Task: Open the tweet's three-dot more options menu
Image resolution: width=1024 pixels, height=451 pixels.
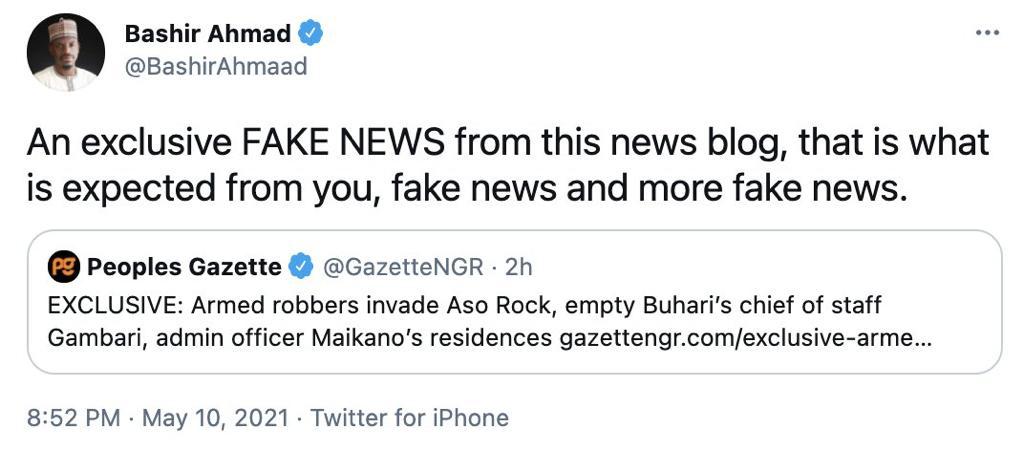Action: 986,33
